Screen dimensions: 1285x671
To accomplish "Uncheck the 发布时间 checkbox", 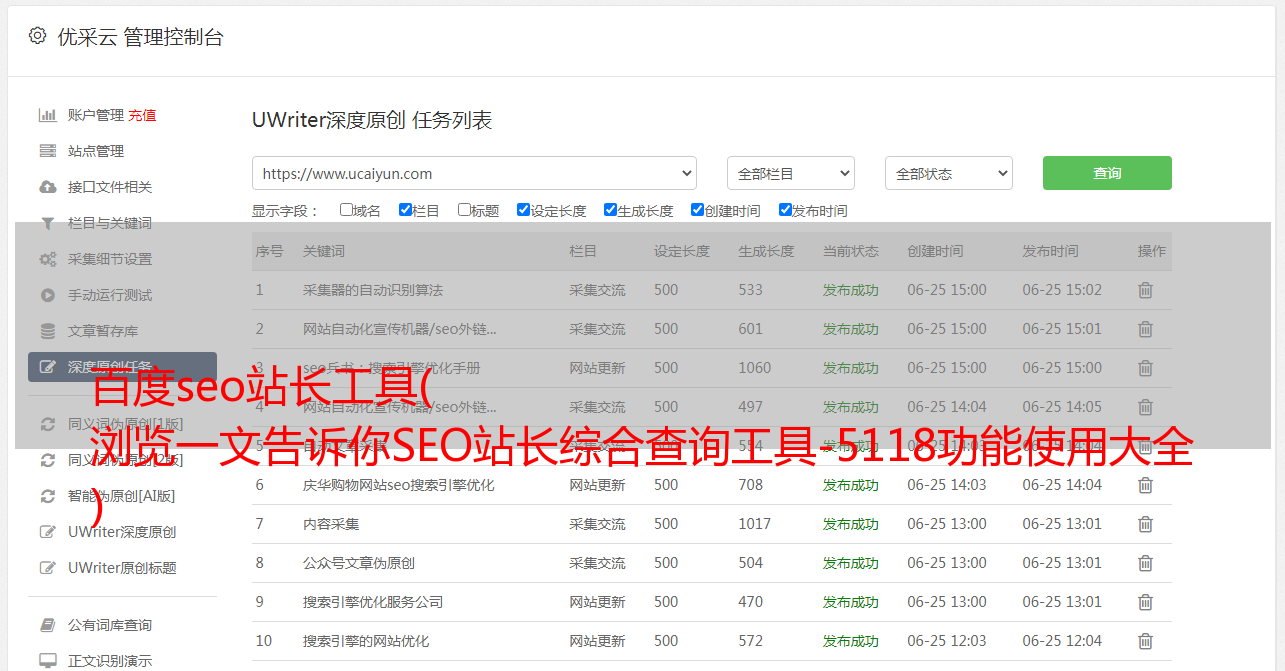I will tap(785, 210).
